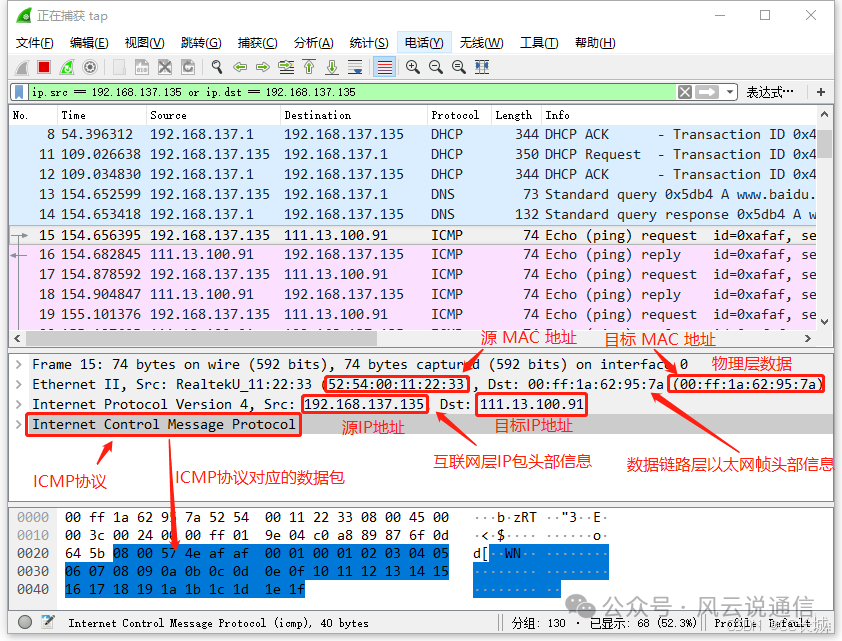Click inside the display filter field
Screen dimensions: 842x641
click(352, 92)
